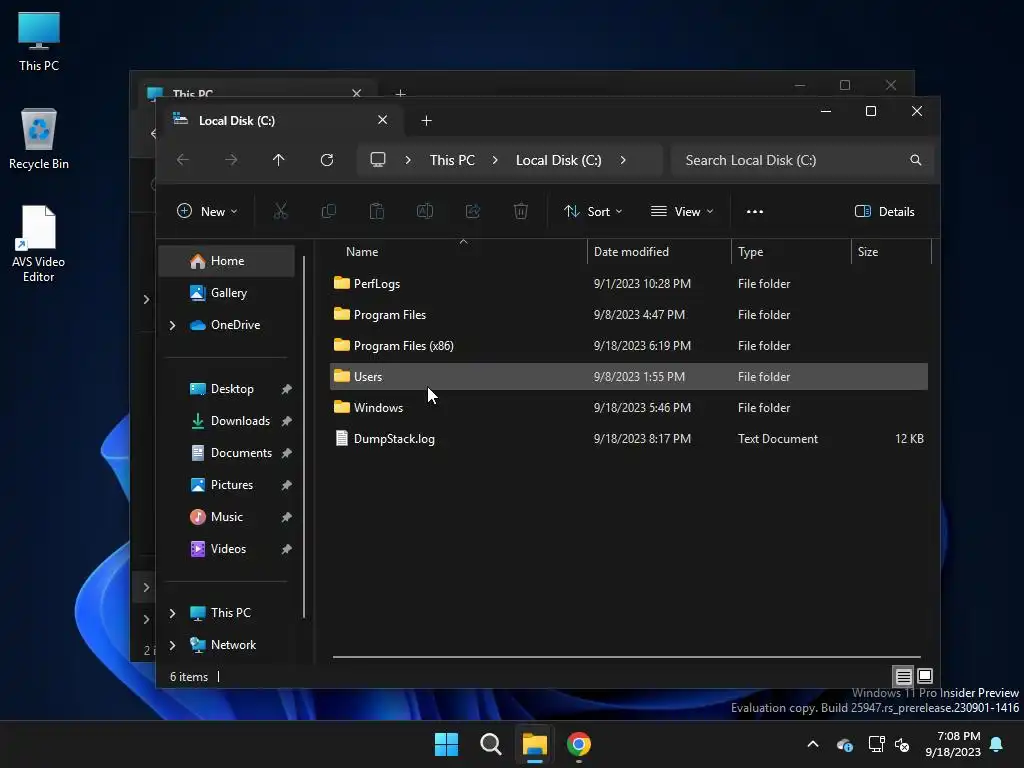Unpin Documents from quick access
Viewport: 1024px width, 768px height.
click(x=286, y=453)
